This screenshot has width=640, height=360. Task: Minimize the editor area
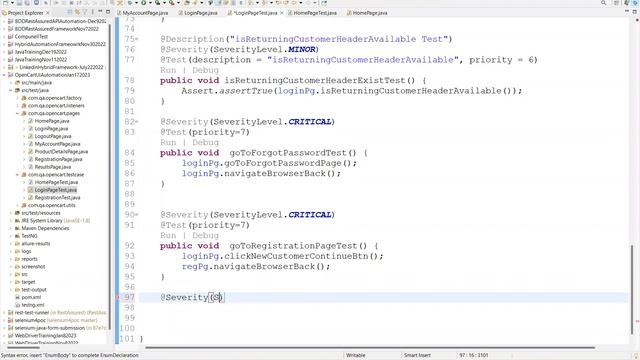(x=627, y=12)
